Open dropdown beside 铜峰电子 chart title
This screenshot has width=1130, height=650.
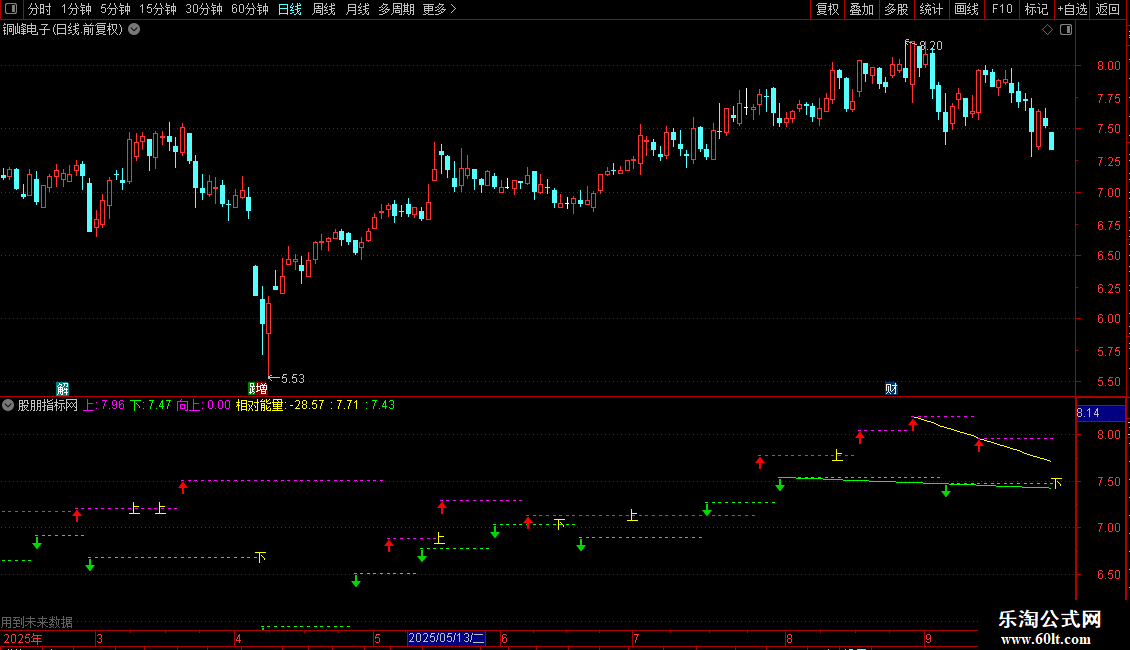tap(134, 30)
